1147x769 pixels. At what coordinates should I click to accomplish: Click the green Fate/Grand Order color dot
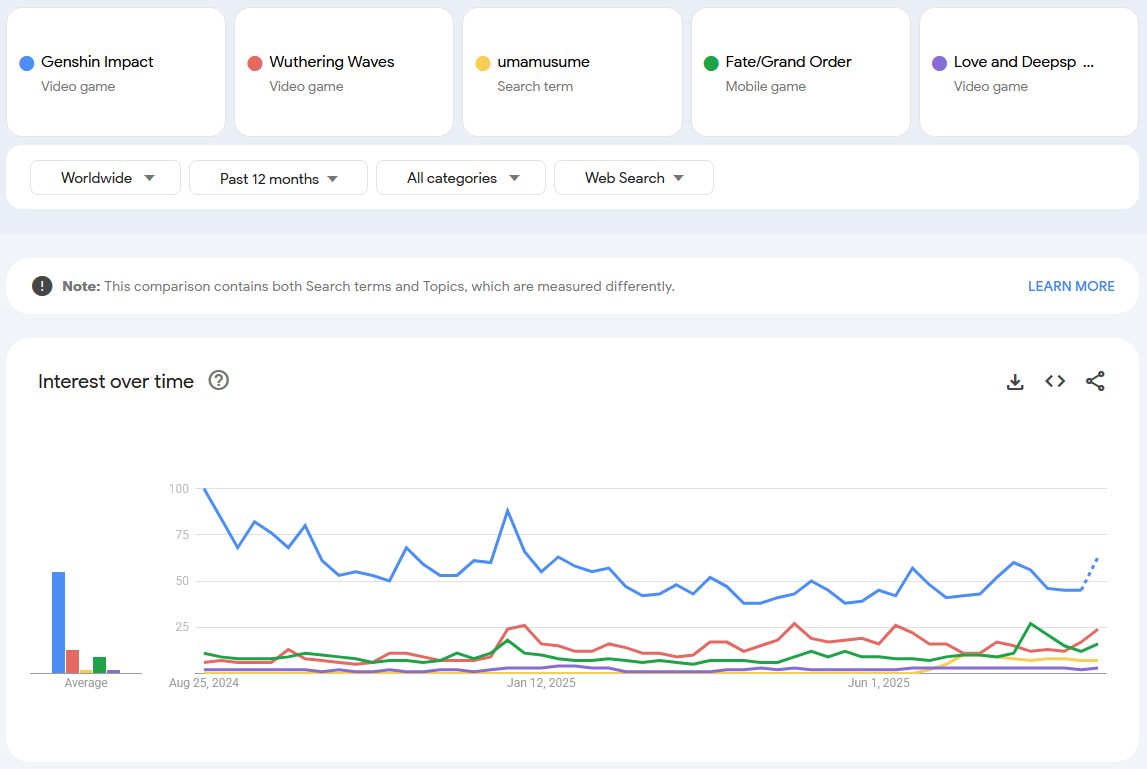[711, 64]
